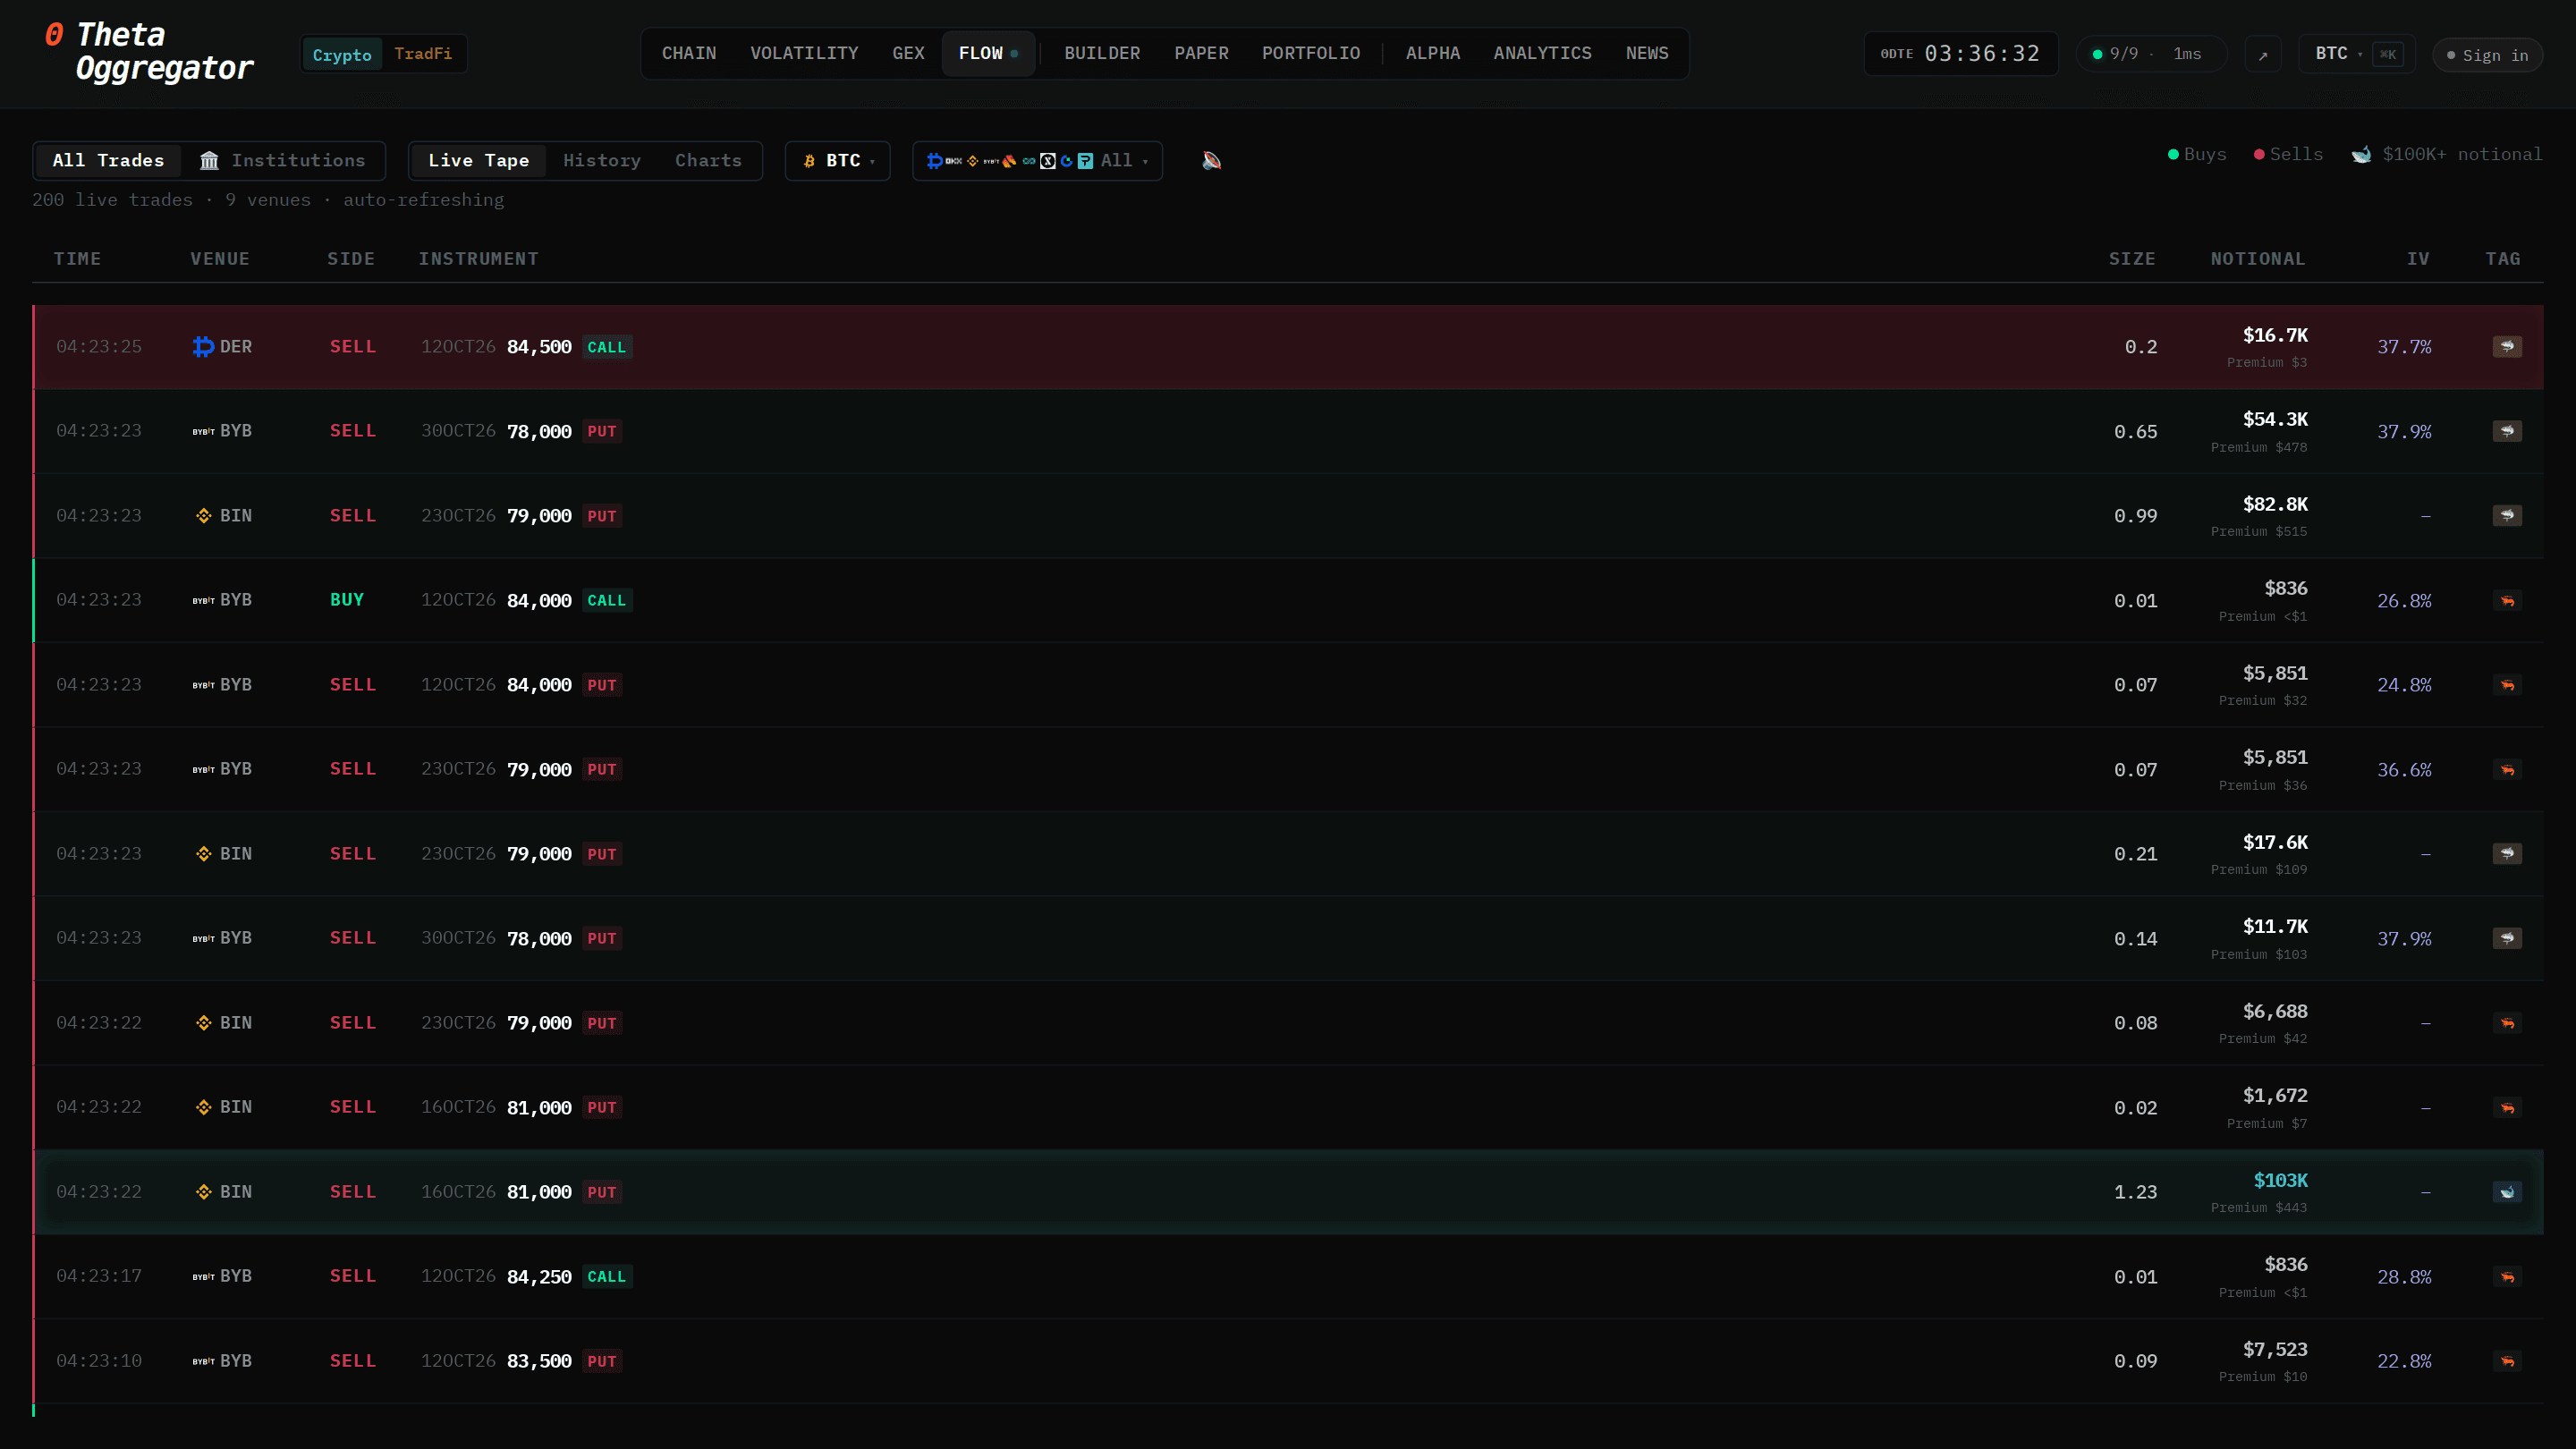Toggle the Sells legend indicator
The image size is (2576, 1449).
pyautogui.click(x=2288, y=154)
